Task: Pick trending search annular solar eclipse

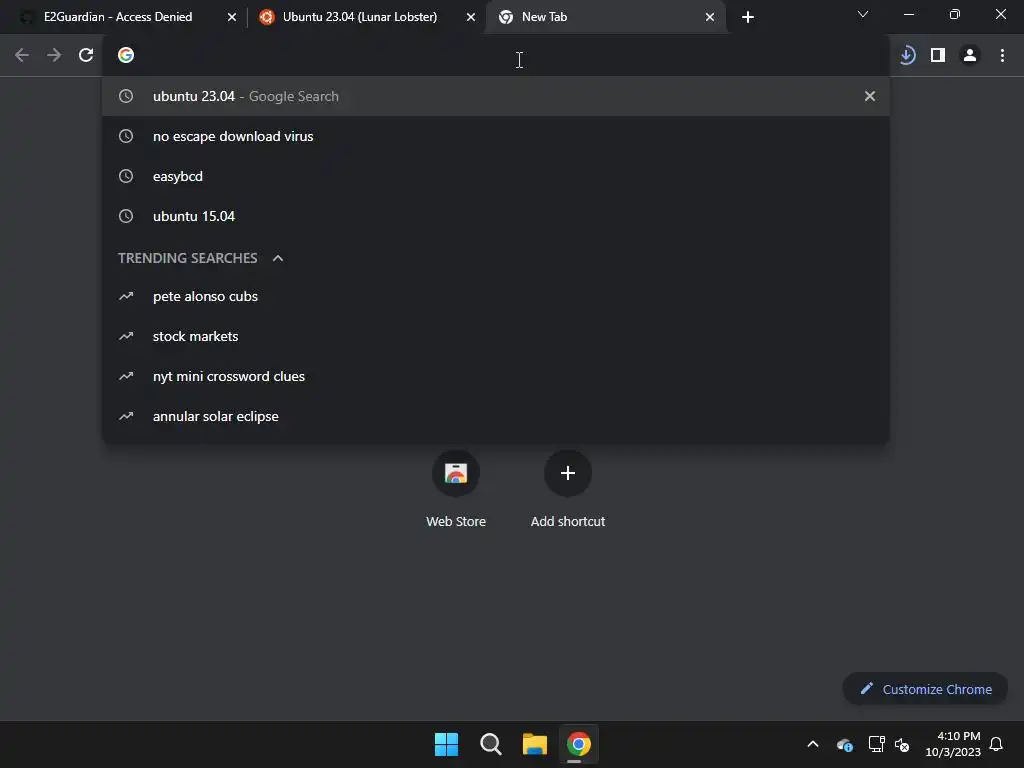Action: coord(496,416)
